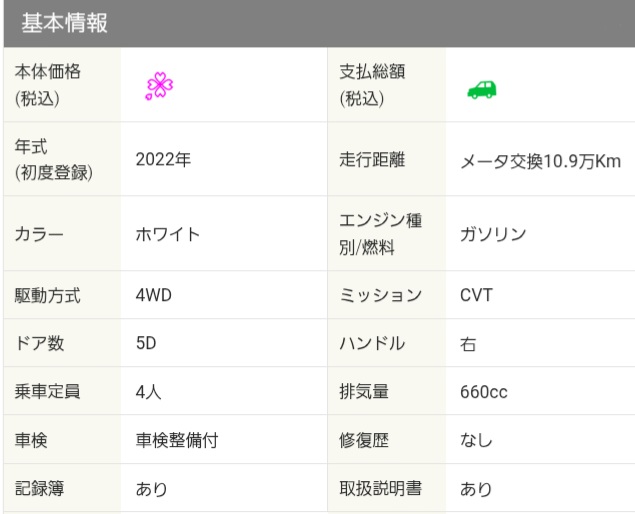The image size is (635, 514).
Task: Select the 4WD drive type value
Action: [154, 295]
